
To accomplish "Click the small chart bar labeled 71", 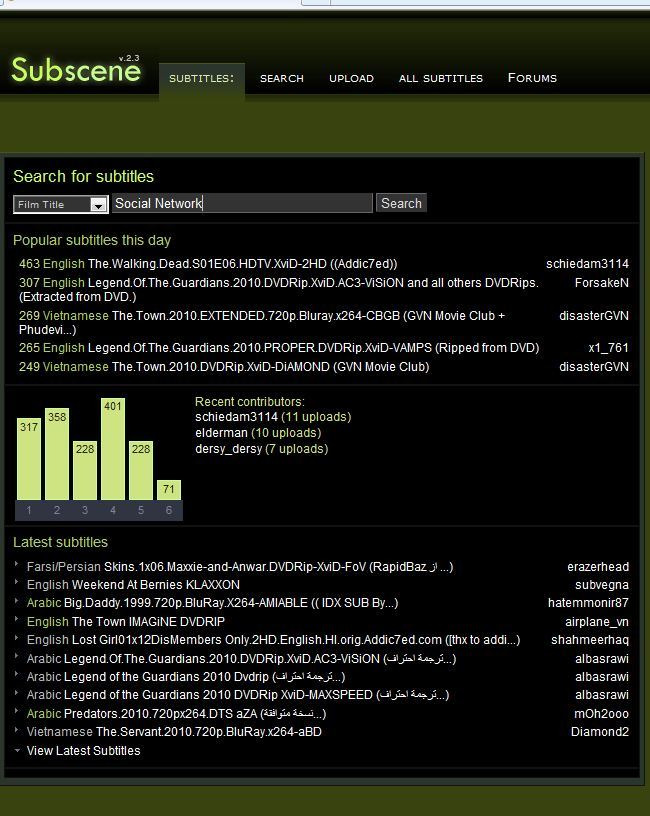I will [169, 490].
